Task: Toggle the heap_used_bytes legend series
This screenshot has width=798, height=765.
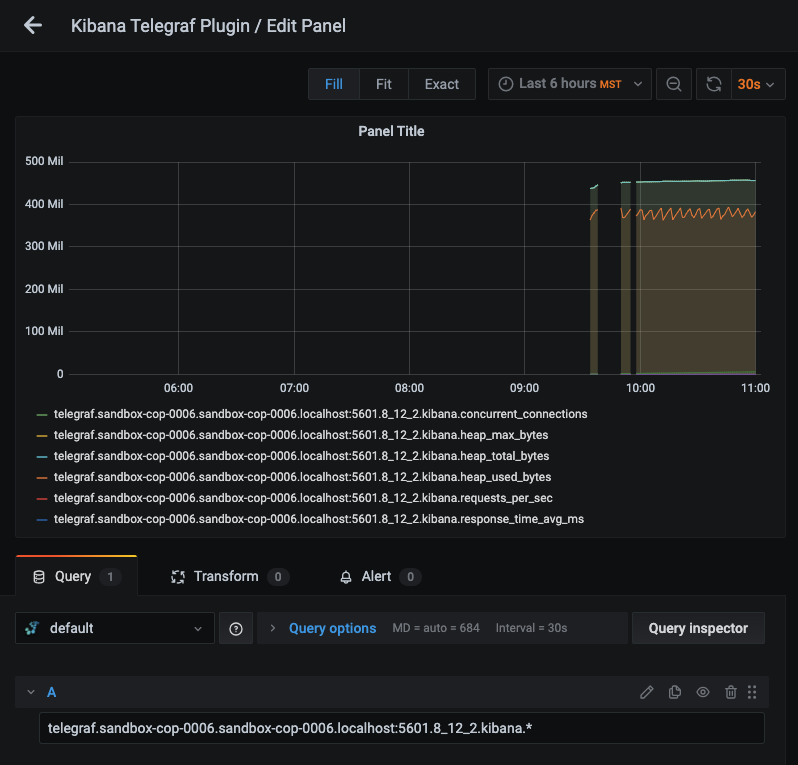Action: point(302,477)
